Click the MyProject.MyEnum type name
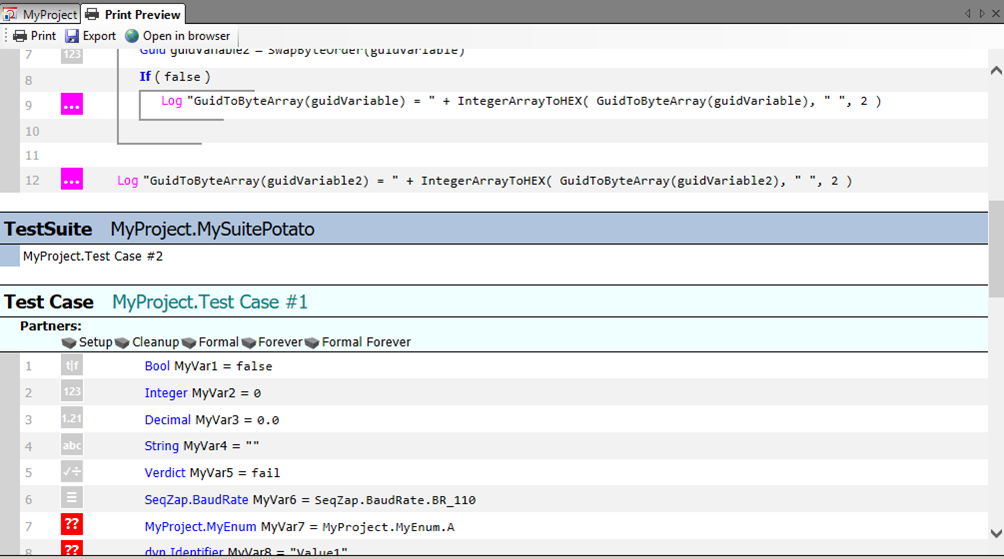This screenshot has width=1004, height=559. click(200, 526)
